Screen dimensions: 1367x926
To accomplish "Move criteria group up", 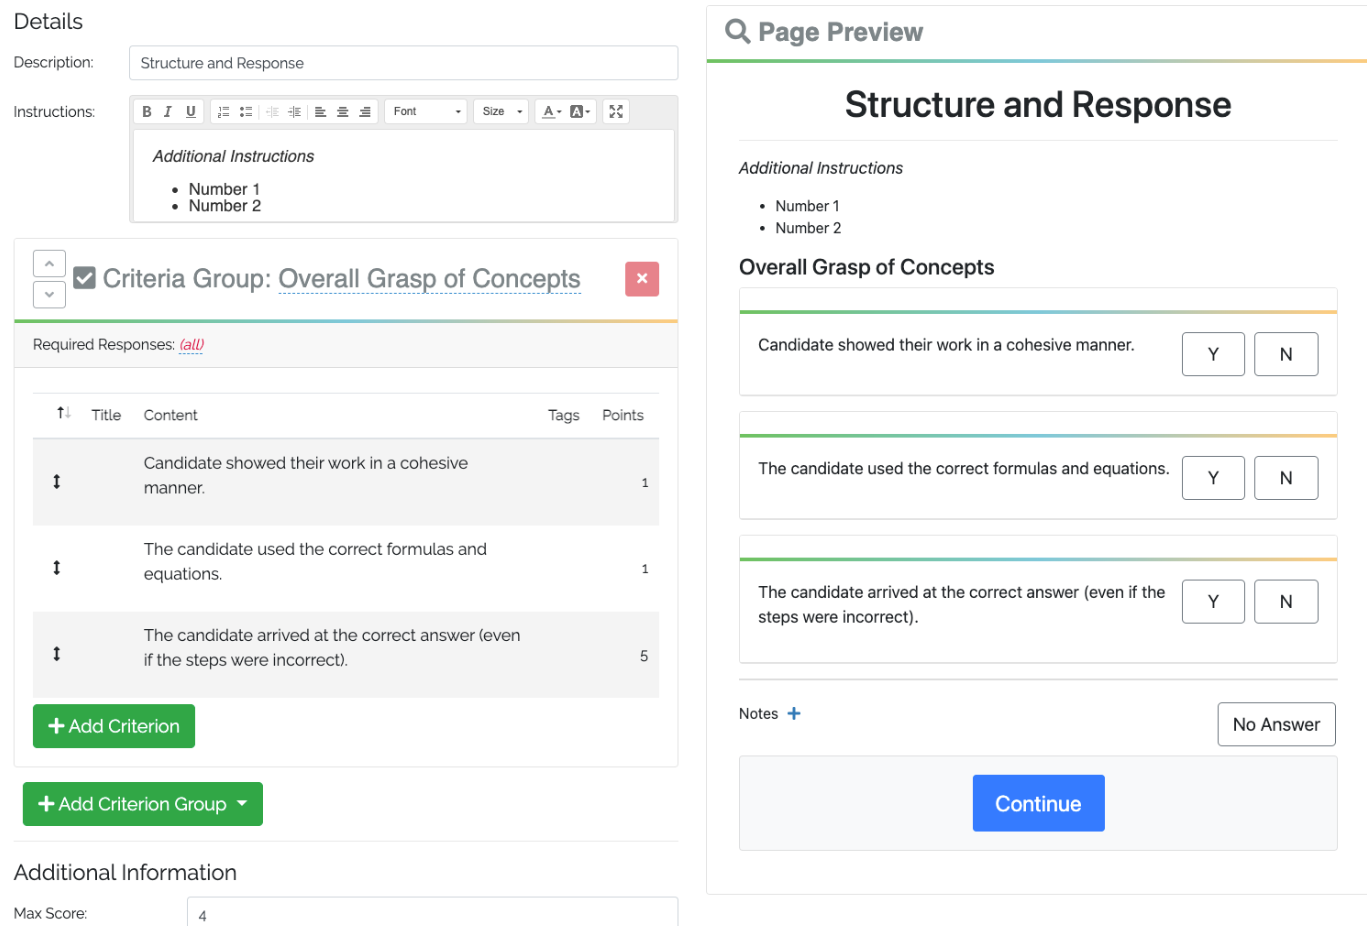I will tap(49, 263).
